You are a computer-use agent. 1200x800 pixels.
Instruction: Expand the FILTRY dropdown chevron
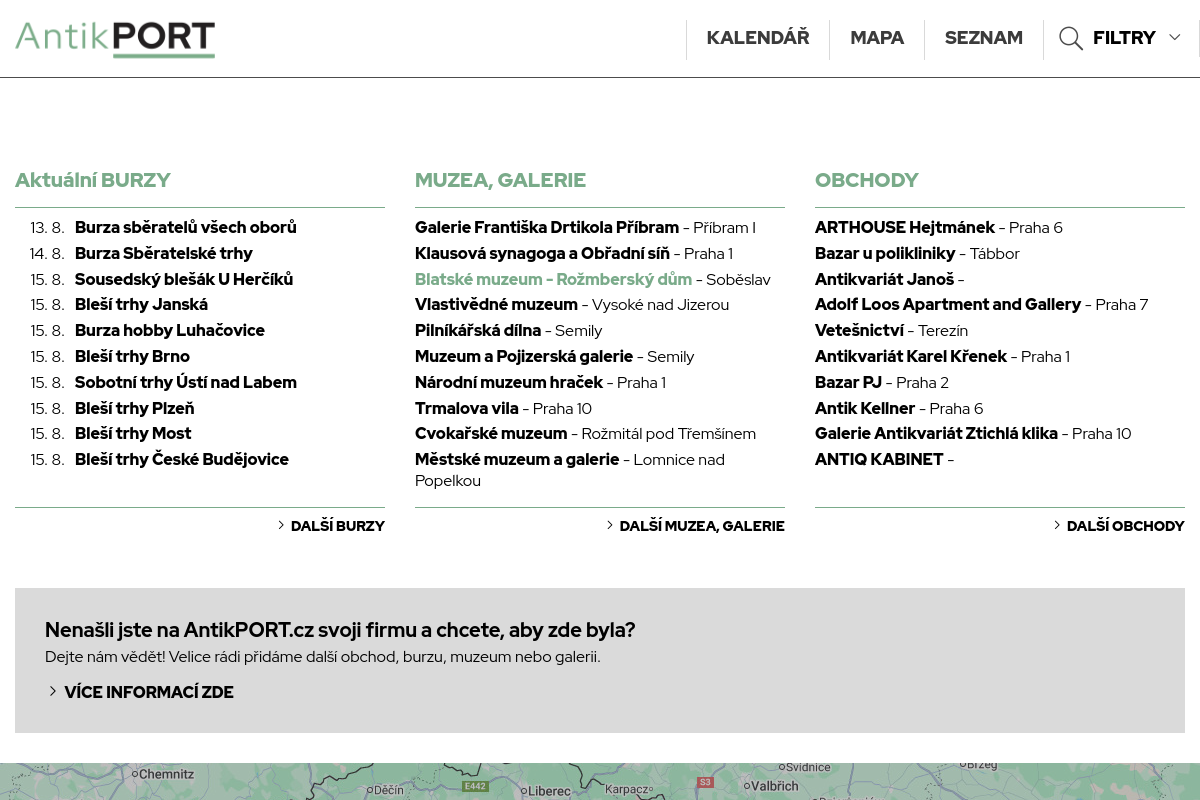coord(1175,37)
